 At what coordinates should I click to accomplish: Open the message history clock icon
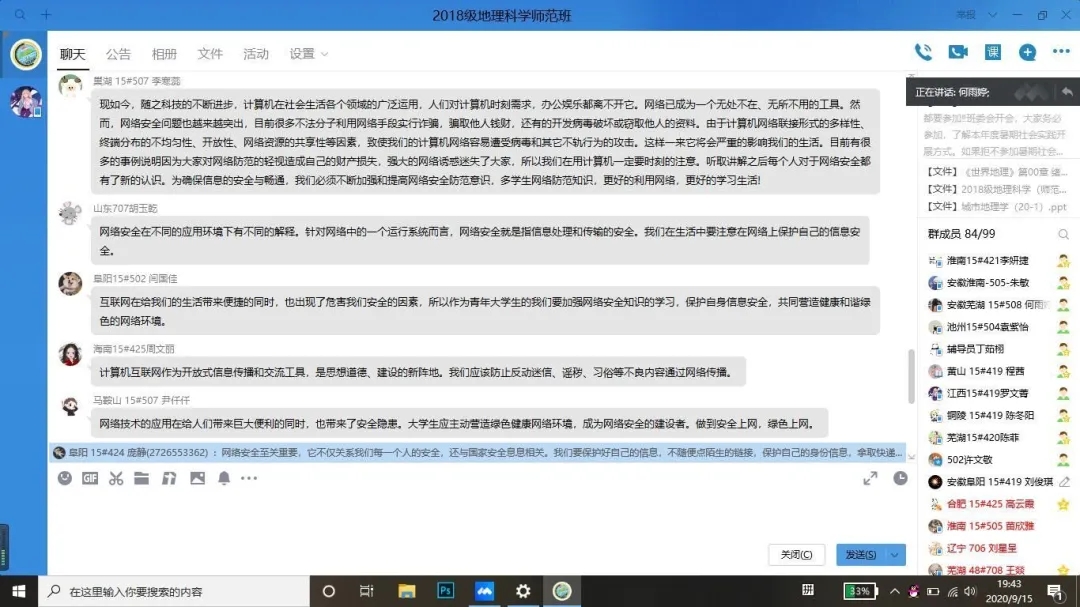tap(899, 478)
